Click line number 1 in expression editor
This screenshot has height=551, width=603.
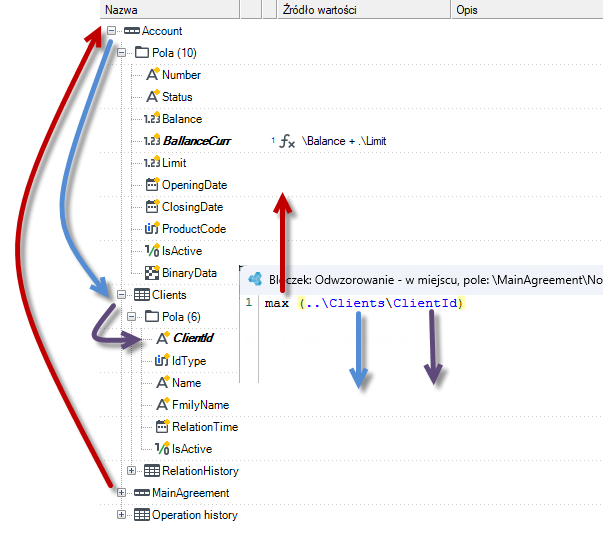click(249, 302)
